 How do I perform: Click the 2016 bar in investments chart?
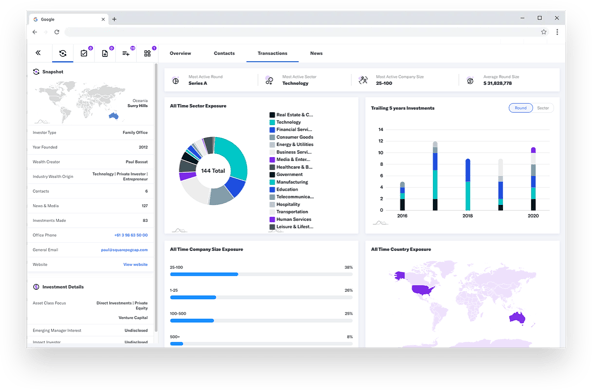tap(402, 196)
